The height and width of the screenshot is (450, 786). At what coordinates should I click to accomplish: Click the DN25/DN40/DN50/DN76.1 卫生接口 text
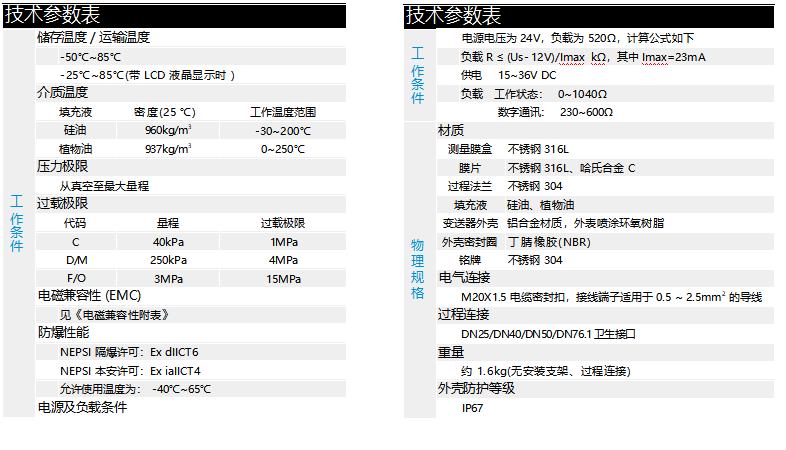548,333
